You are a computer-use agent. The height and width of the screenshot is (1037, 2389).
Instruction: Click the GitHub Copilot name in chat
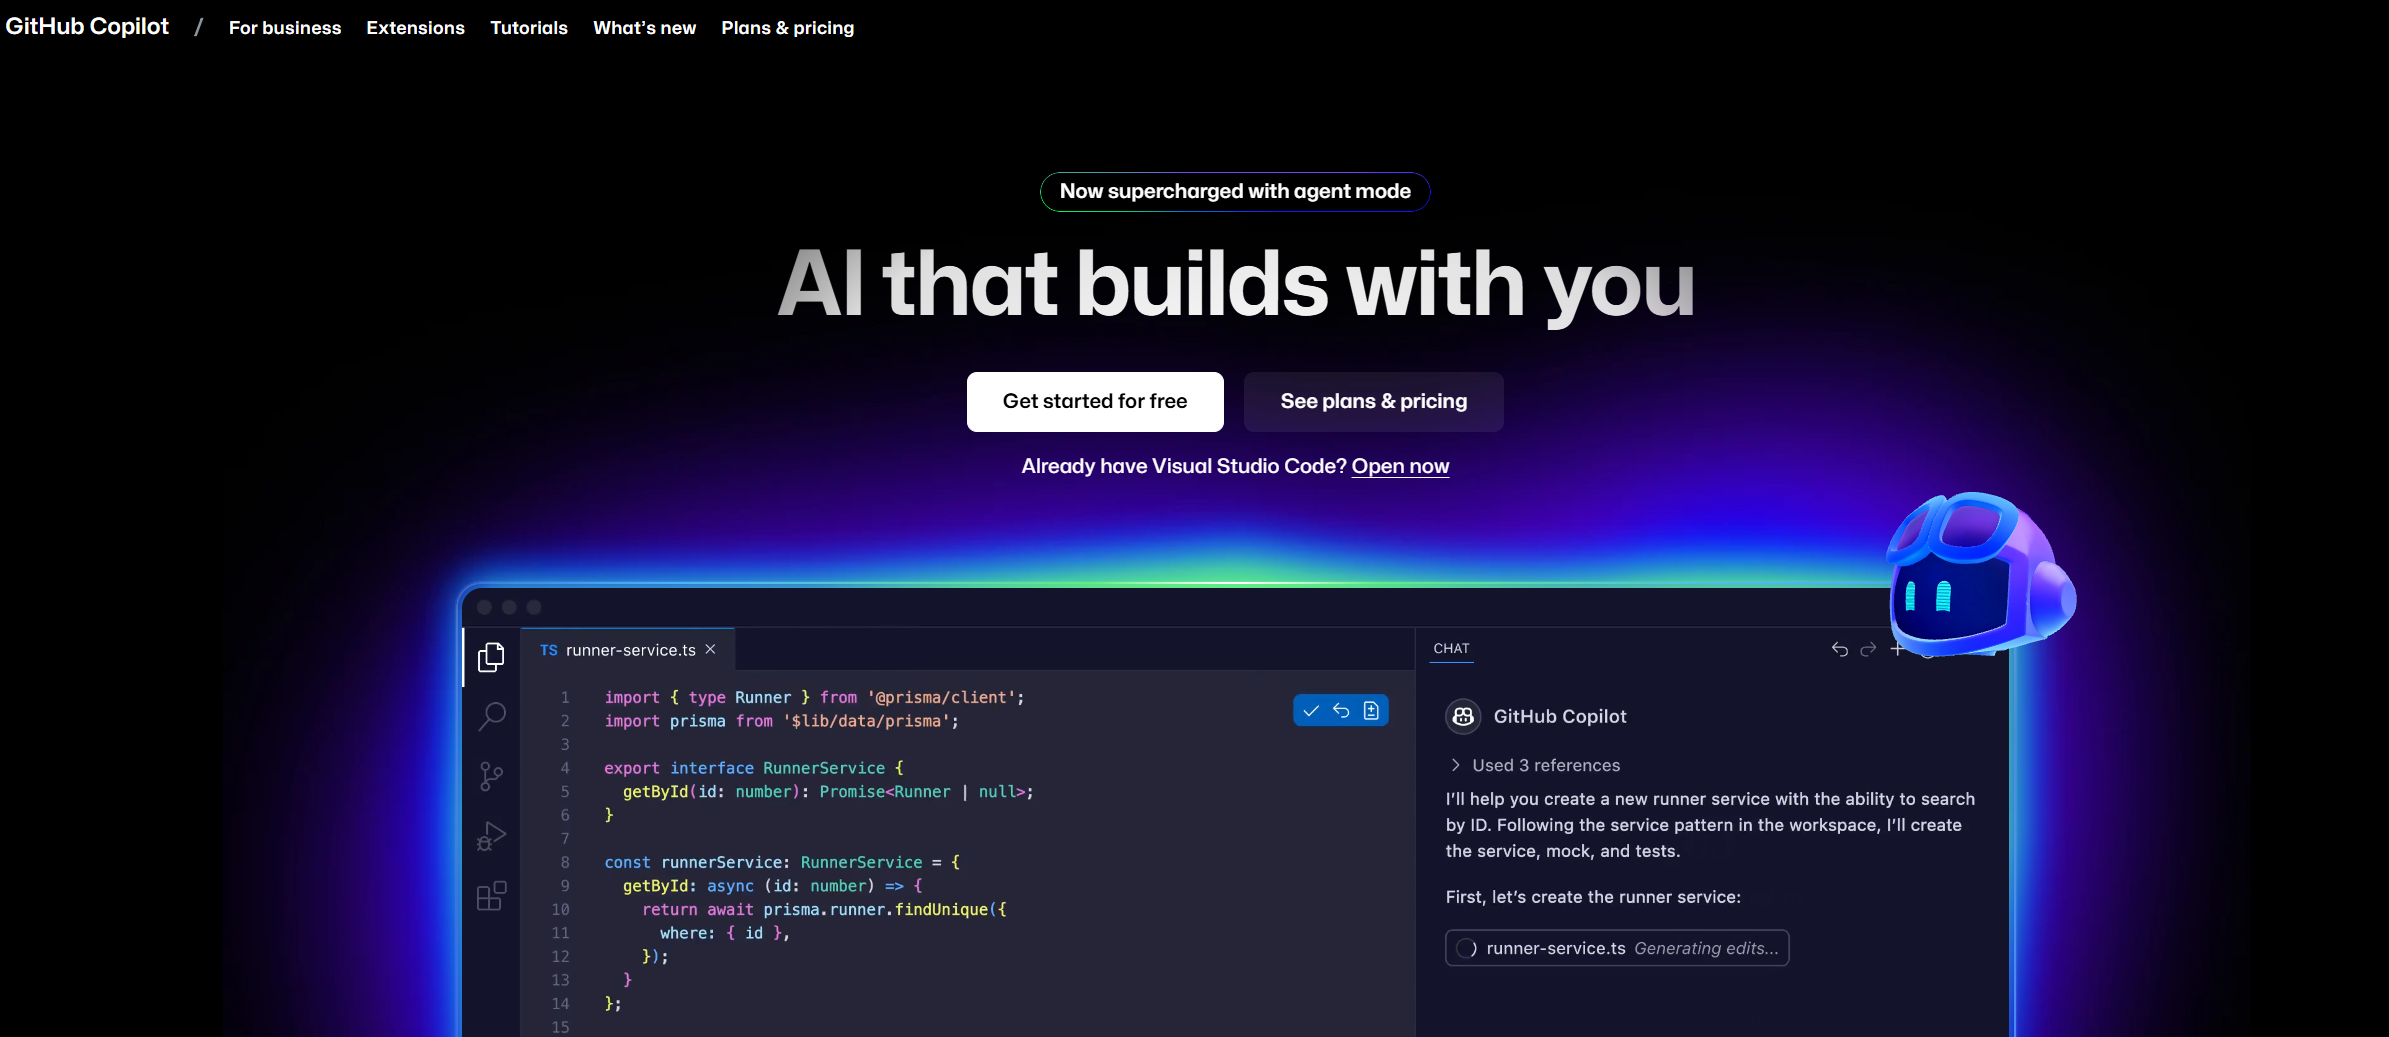1560,716
